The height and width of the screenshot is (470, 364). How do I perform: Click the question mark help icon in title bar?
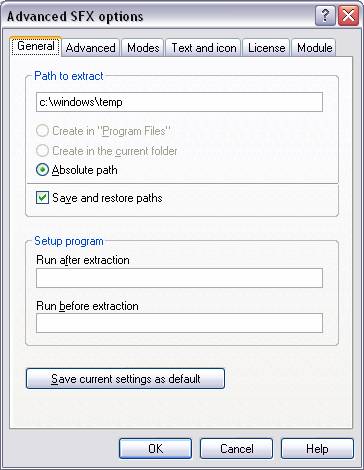coord(325,15)
